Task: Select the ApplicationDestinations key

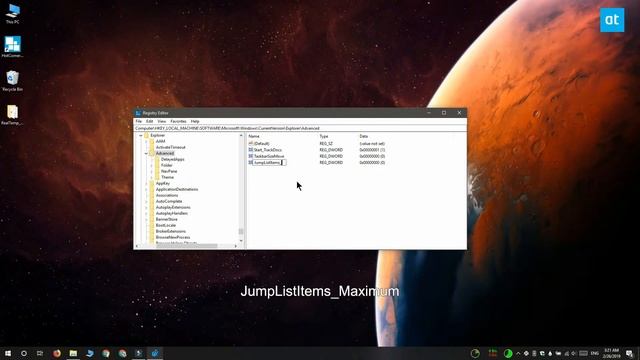Action: coord(177,189)
